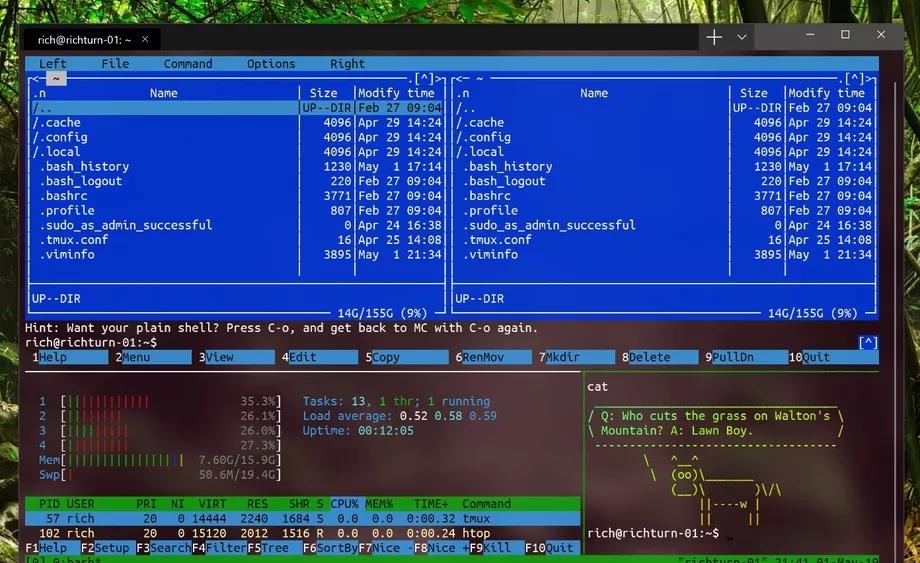Click the [^] button beside the prompt
The image size is (920, 563).
coord(868,342)
